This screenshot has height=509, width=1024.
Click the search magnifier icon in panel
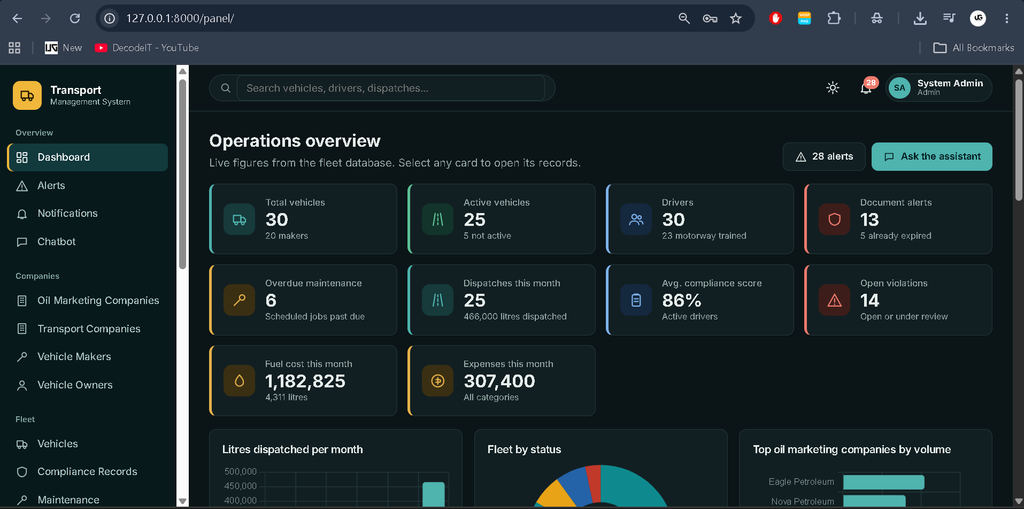coord(225,88)
